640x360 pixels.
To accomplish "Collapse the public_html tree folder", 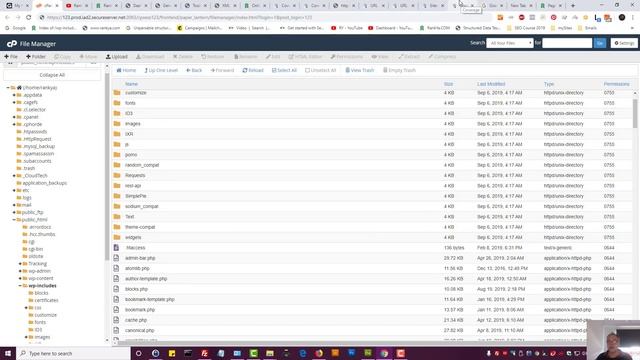I will [x=14, y=220].
